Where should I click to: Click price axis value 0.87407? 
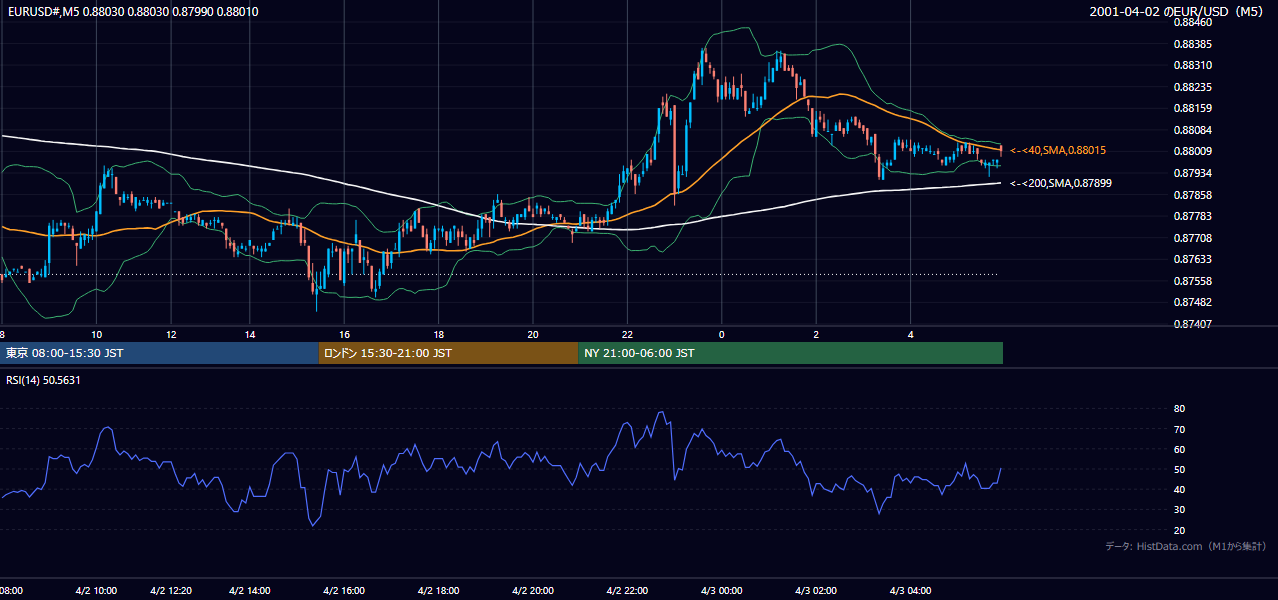[x=1193, y=324]
